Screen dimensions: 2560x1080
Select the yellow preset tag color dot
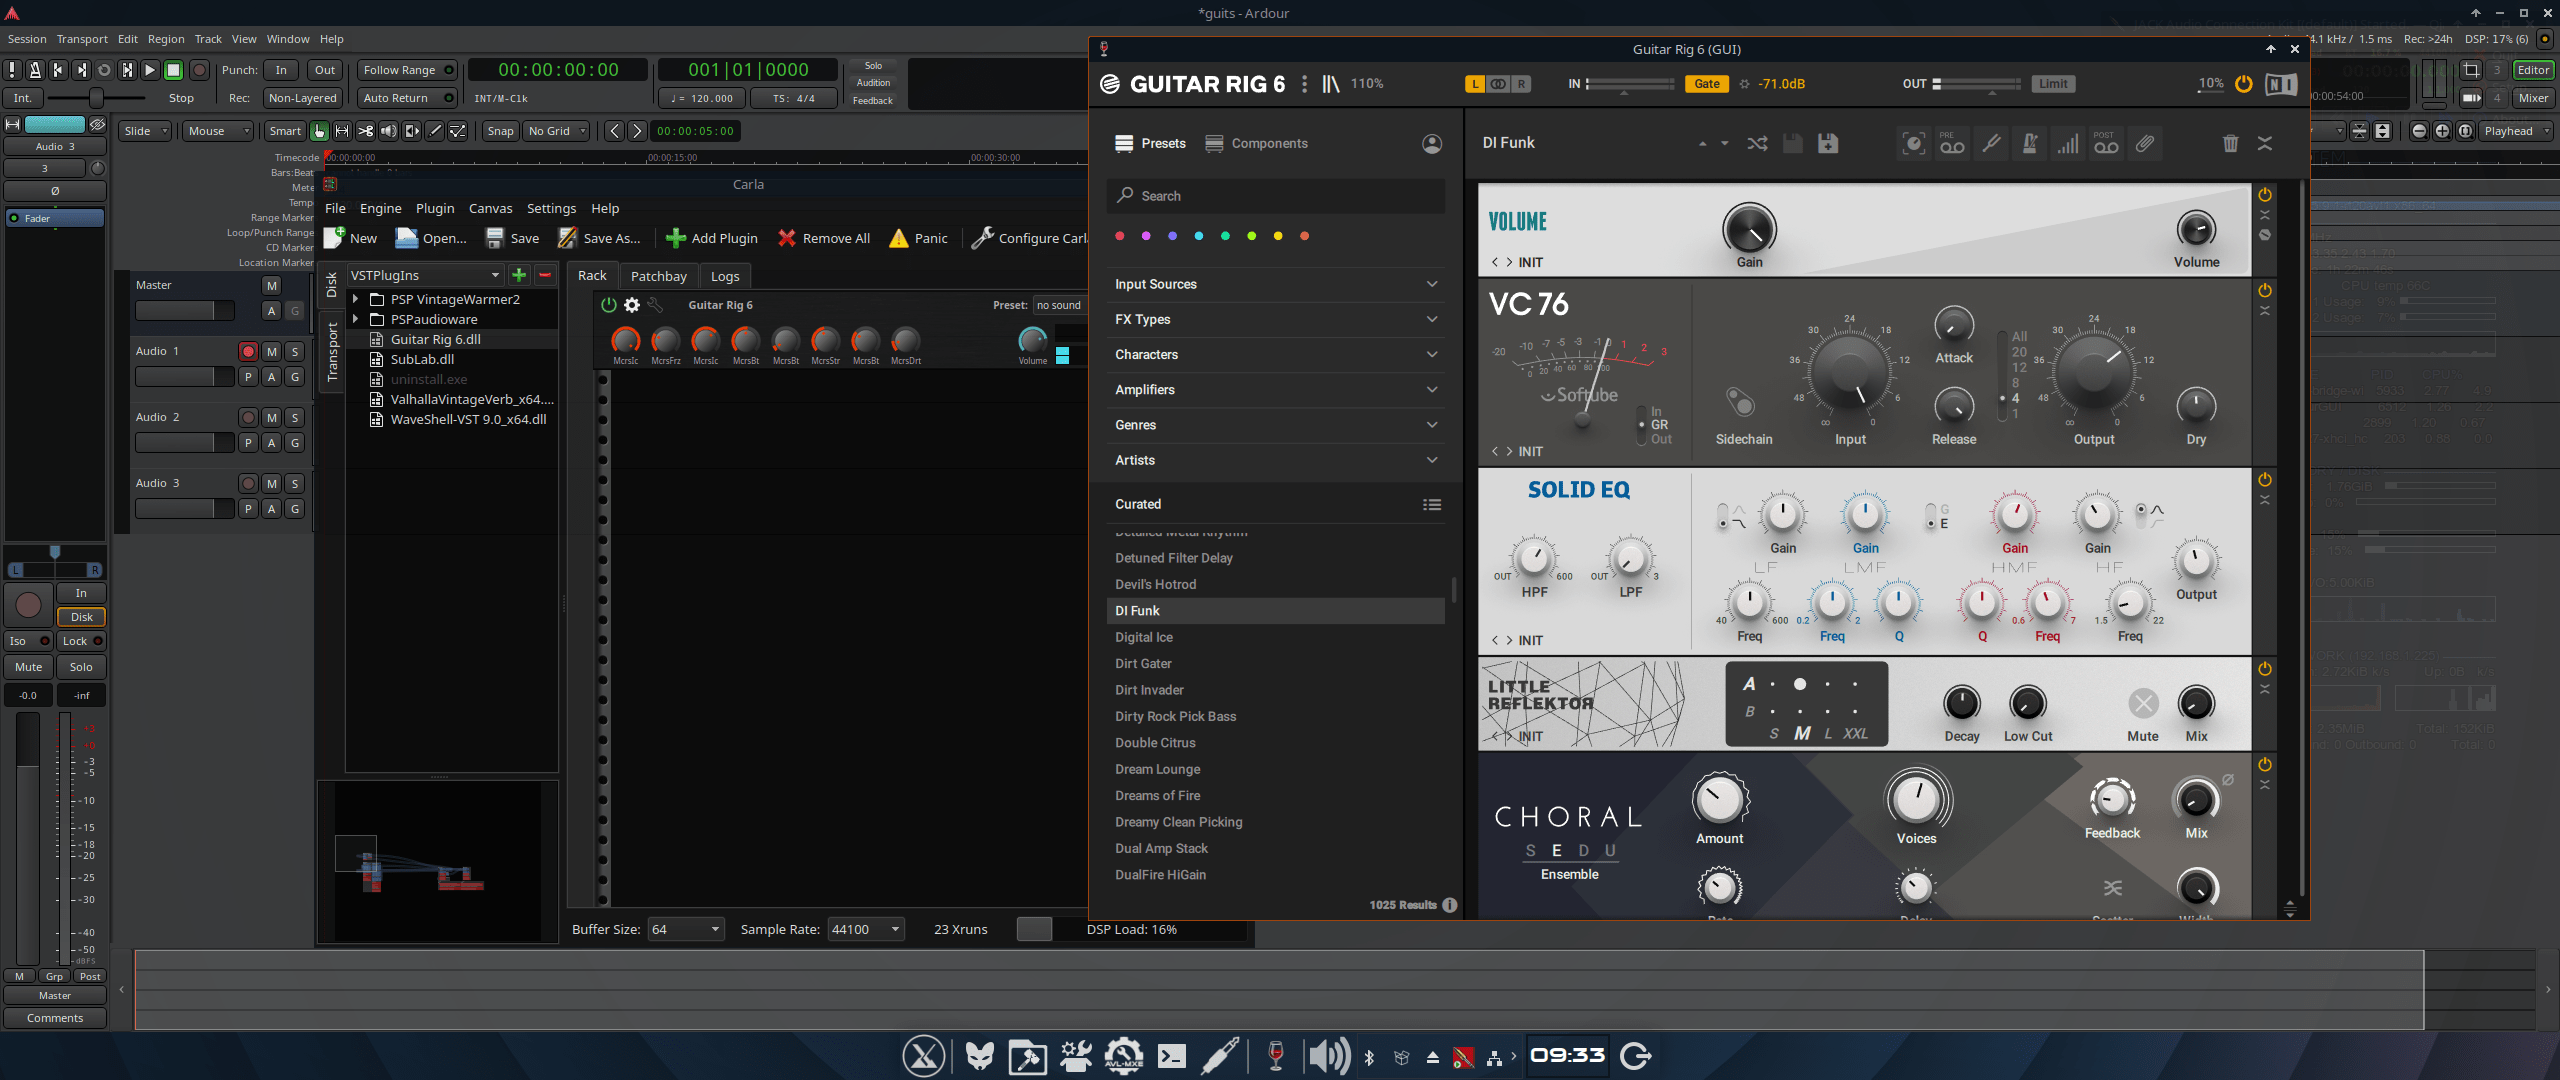click(x=1278, y=236)
